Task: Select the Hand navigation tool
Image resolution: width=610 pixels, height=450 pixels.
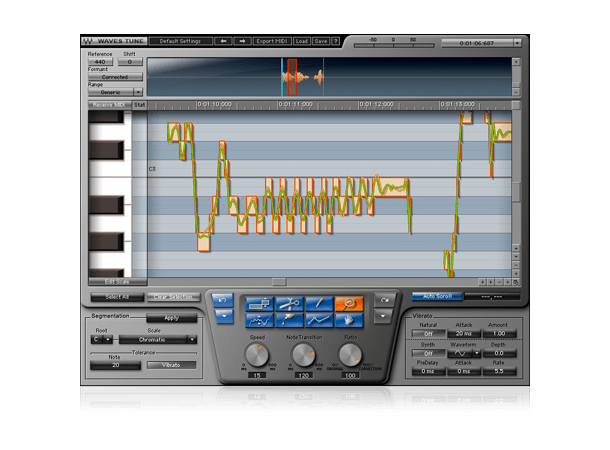Action: (x=349, y=320)
